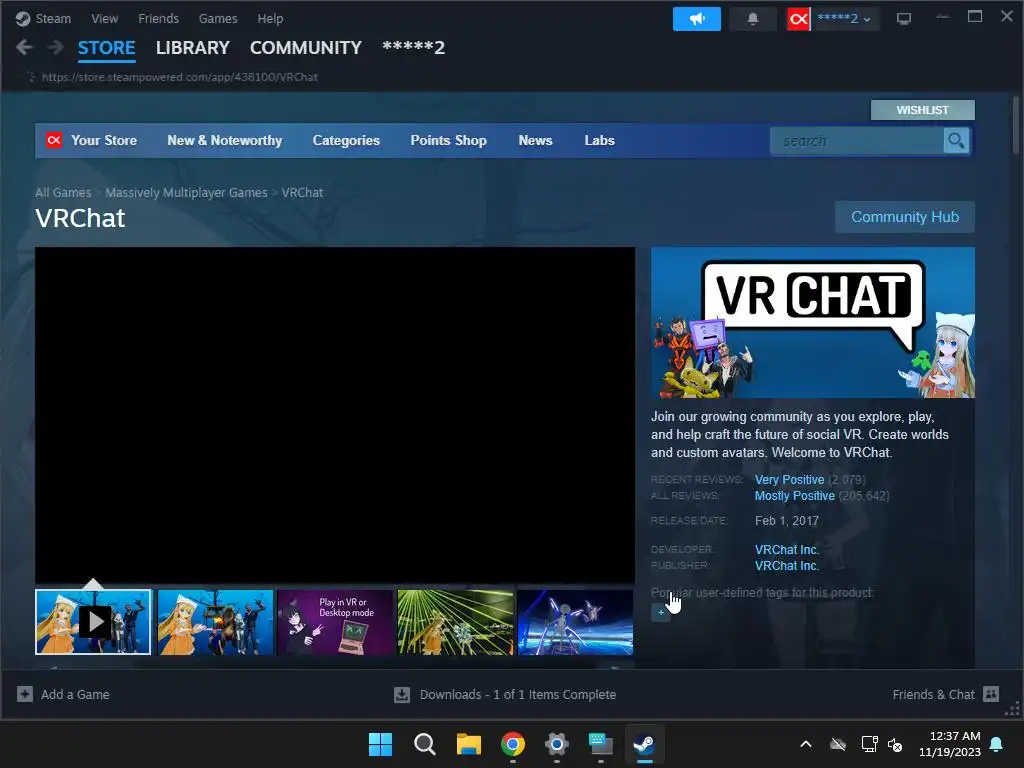Open the notifications bell

click(753, 19)
